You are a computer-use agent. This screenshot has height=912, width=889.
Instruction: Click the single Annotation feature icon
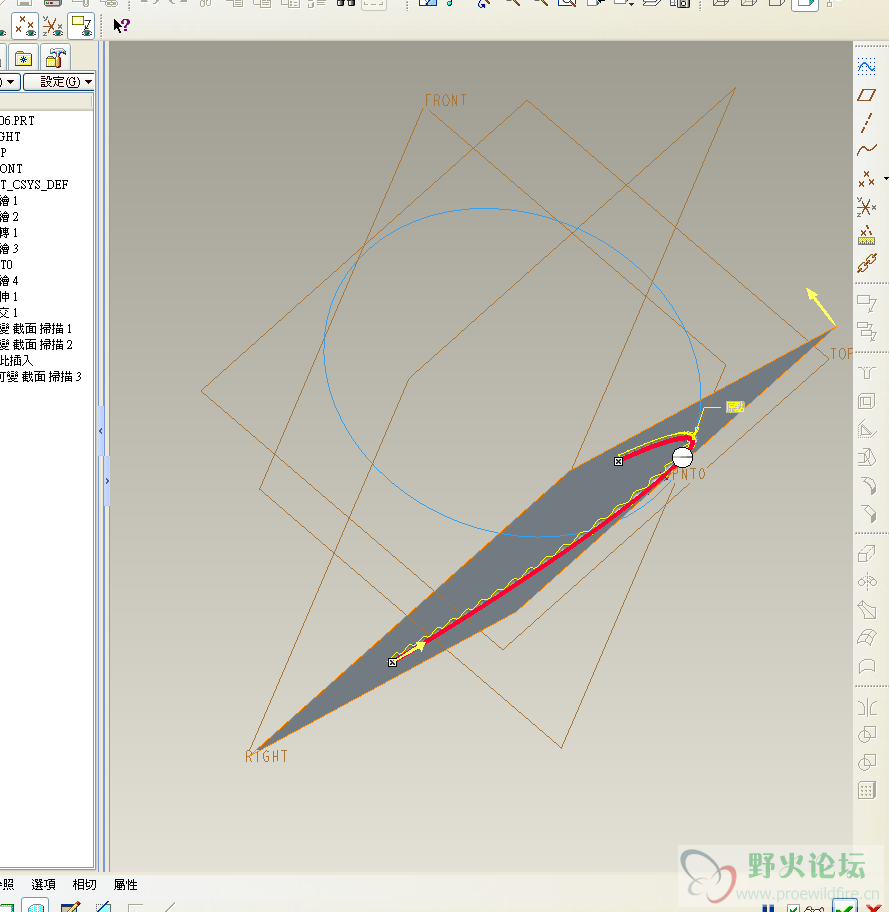866,304
